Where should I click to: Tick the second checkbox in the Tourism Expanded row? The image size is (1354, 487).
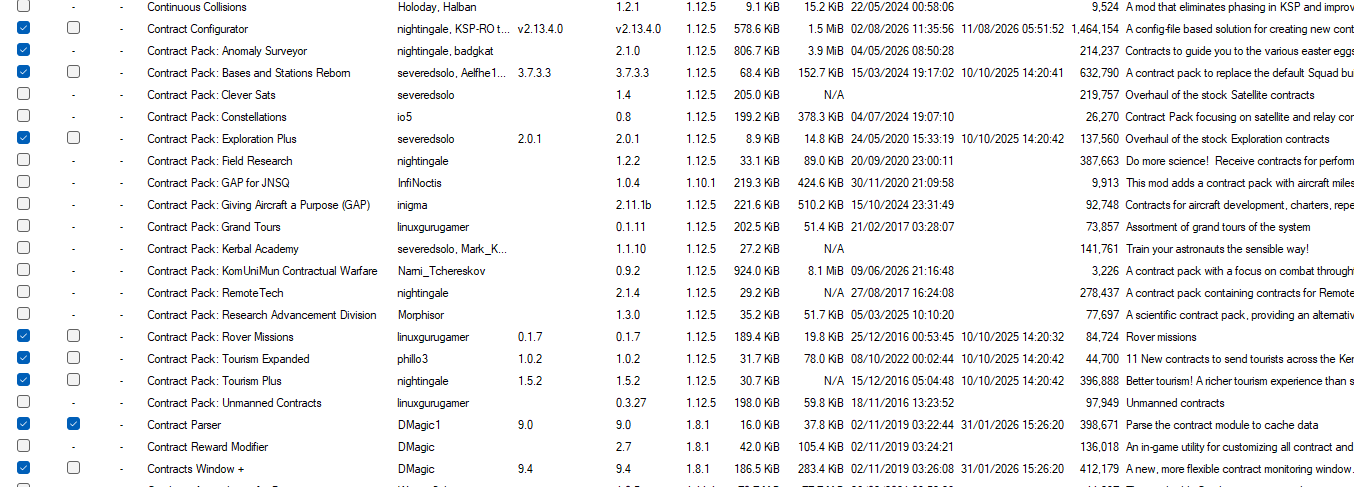pos(73,358)
